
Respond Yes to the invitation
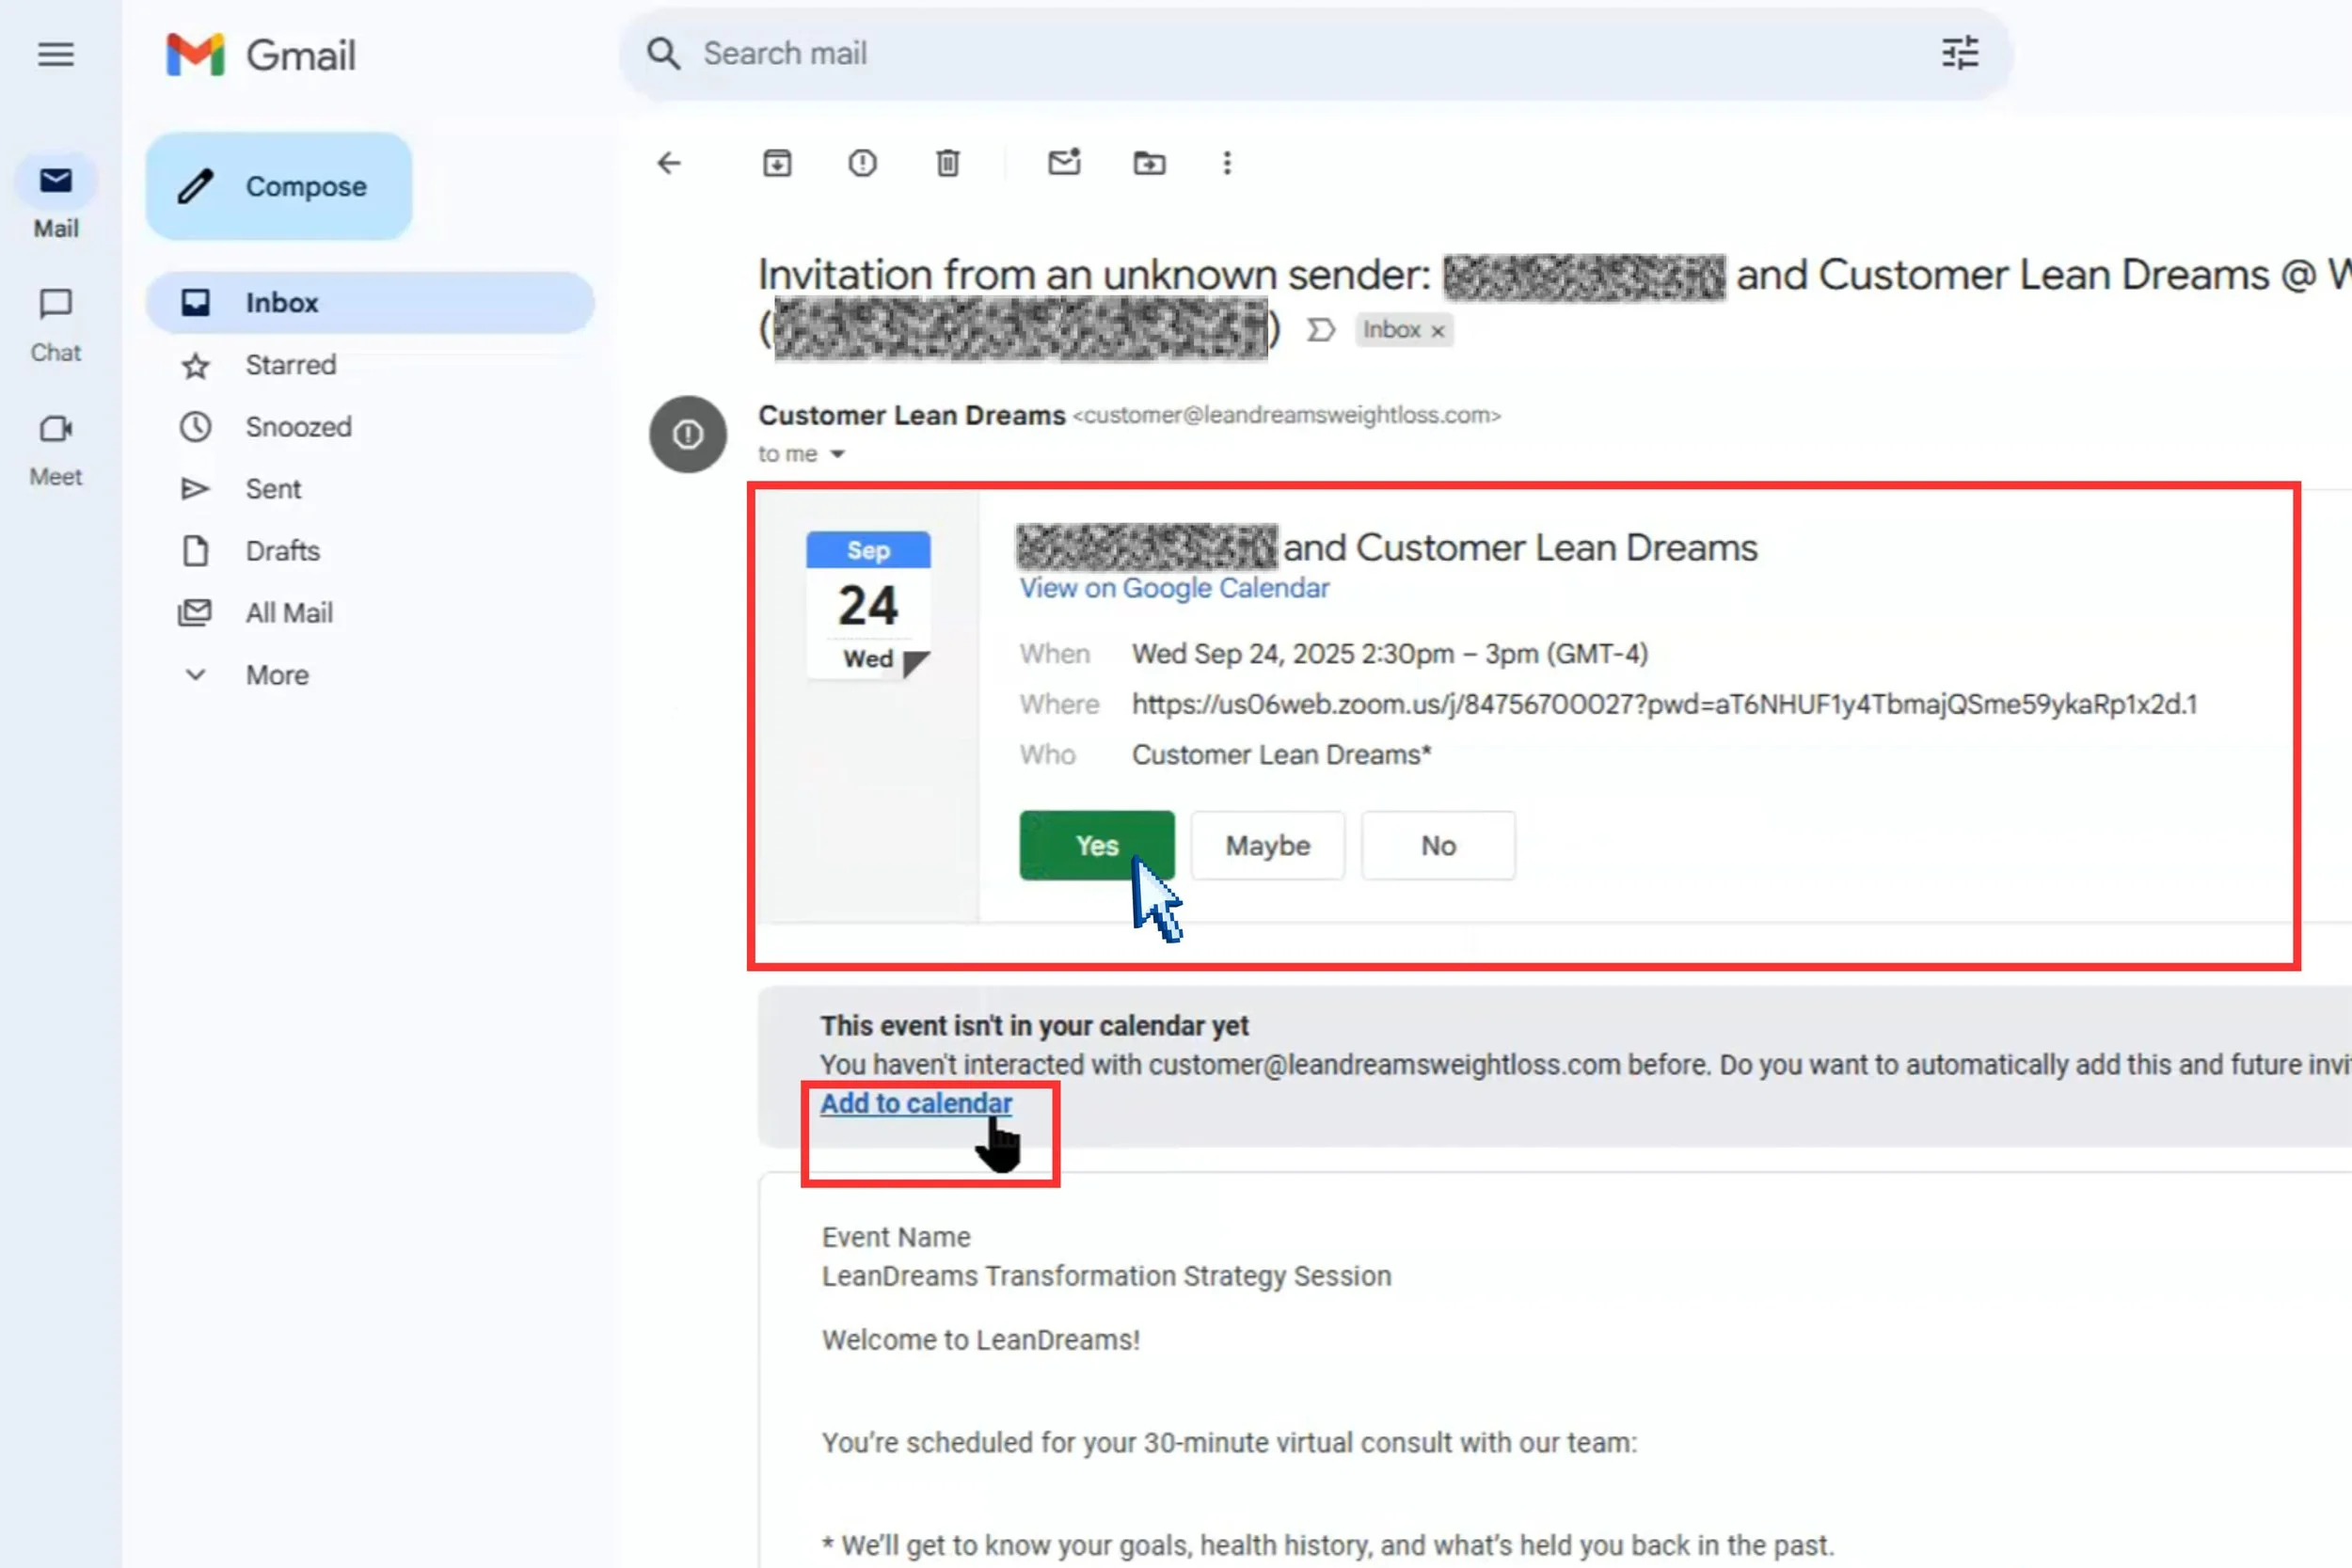1096,845
